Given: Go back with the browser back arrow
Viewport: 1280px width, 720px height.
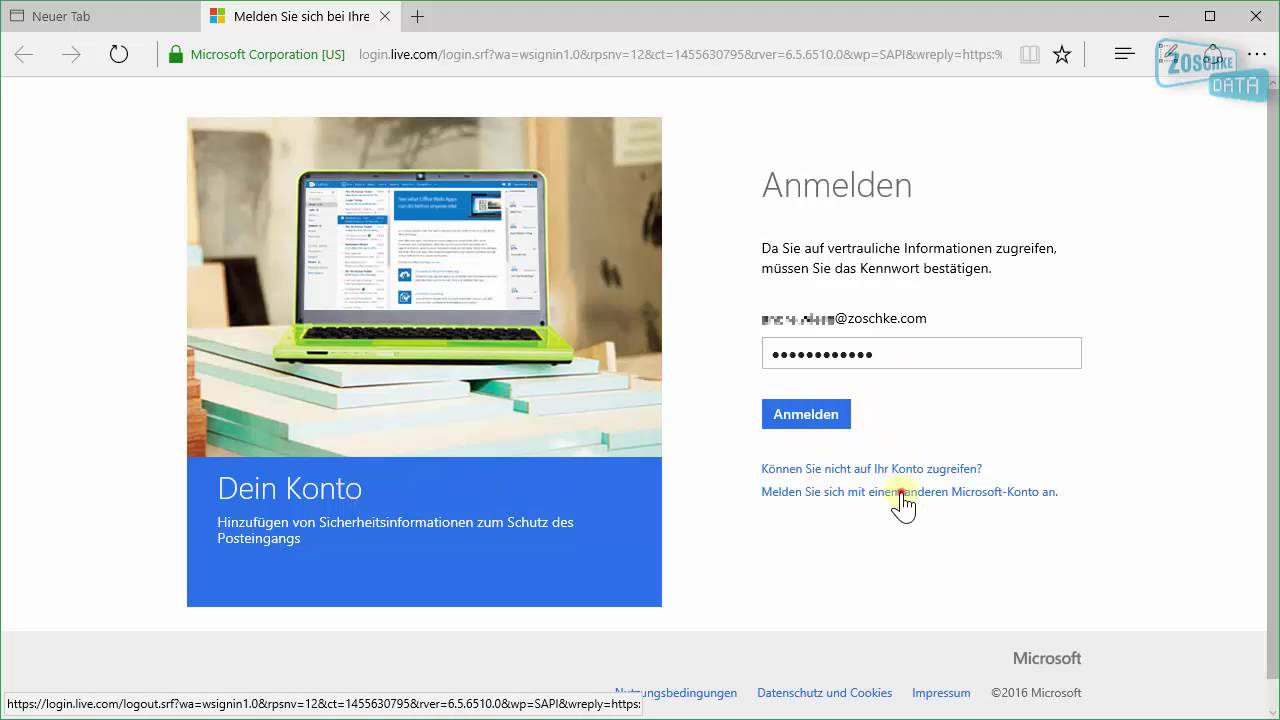Looking at the screenshot, I should pyautogui.click(x=24, y=55).
